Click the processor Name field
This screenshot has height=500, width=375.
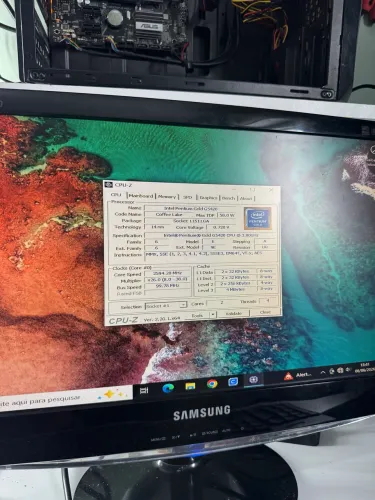click(x=190, y=209)
